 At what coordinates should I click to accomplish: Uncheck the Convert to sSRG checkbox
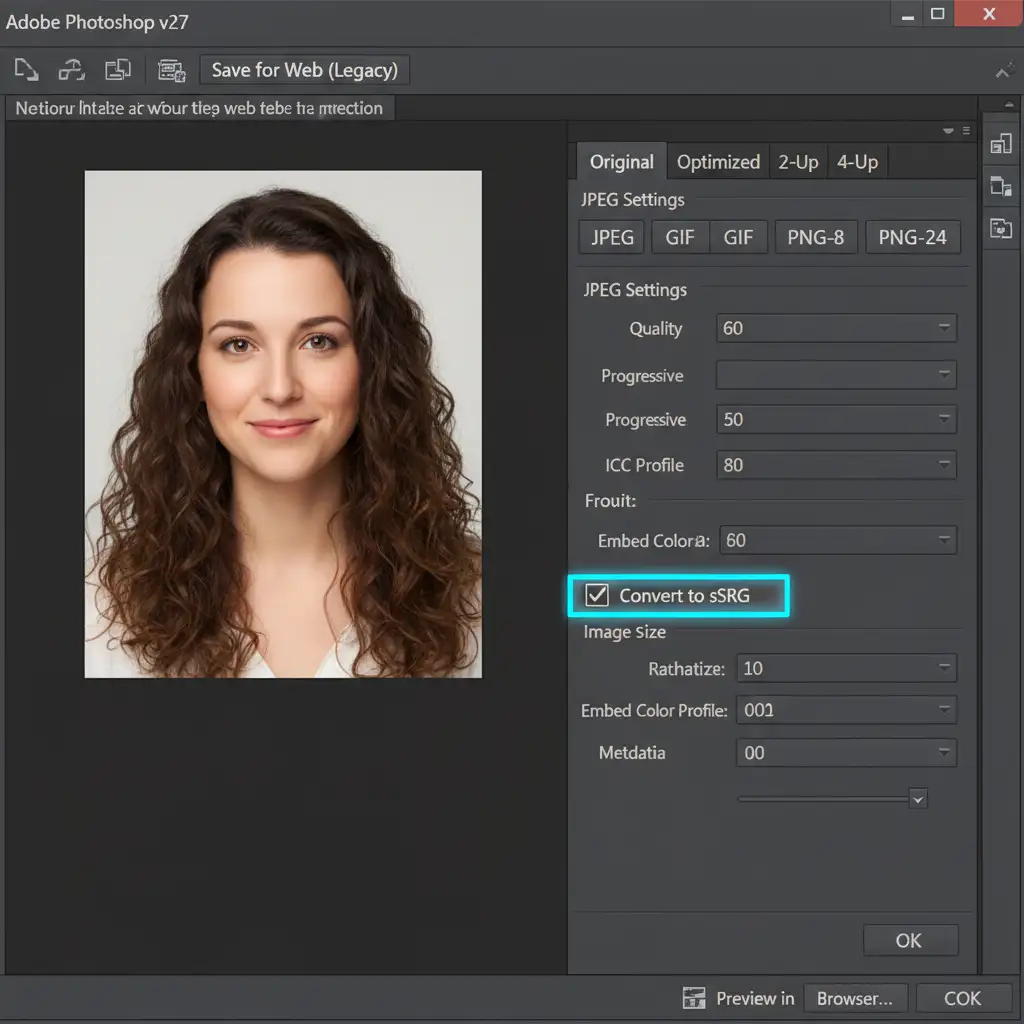[597, 595]
